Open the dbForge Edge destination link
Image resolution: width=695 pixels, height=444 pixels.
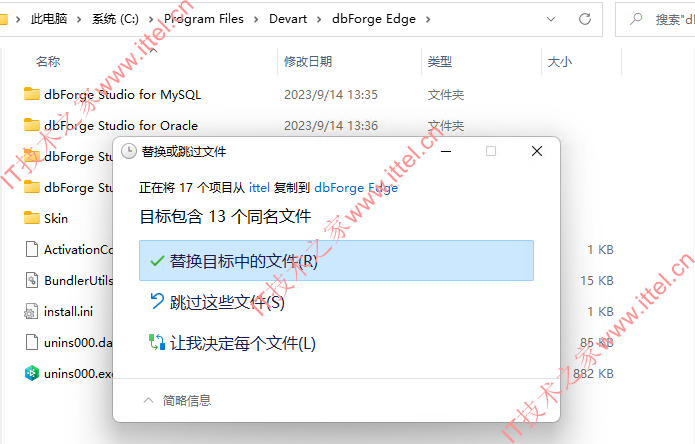click(x=356, y=188)
